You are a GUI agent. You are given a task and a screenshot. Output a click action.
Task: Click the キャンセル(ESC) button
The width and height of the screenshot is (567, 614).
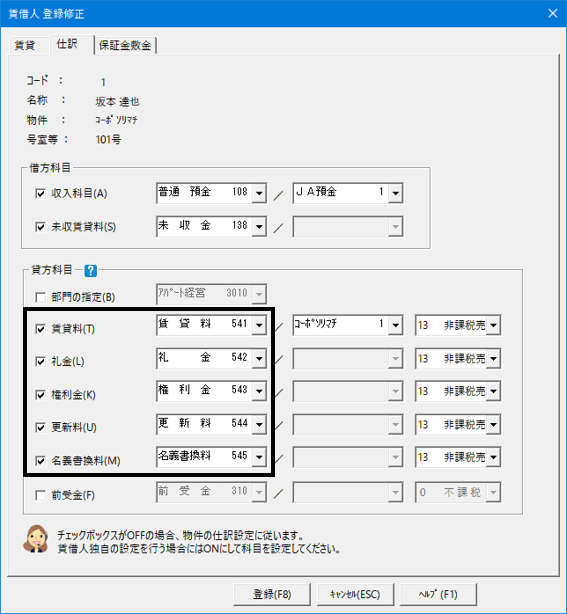[x=355, y=594]
